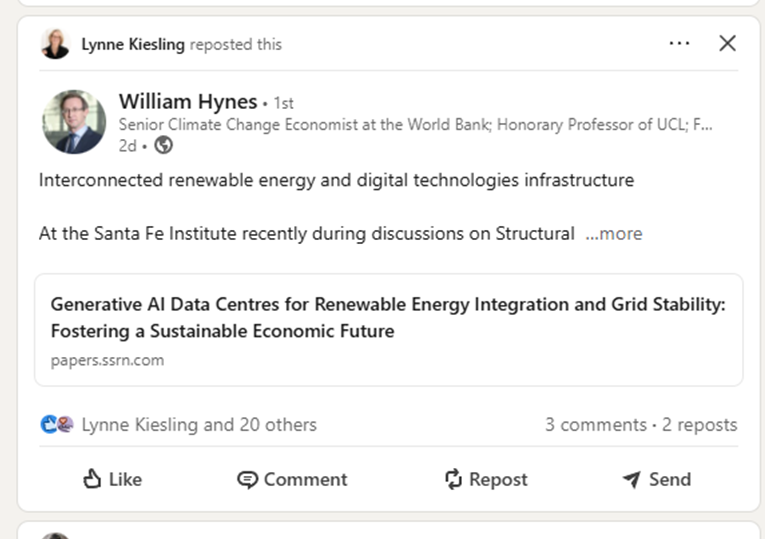Click the Repost arrows icon
The height and width of the screenshot is (539, 765).
pyautogui.click(x=453, y=479)
